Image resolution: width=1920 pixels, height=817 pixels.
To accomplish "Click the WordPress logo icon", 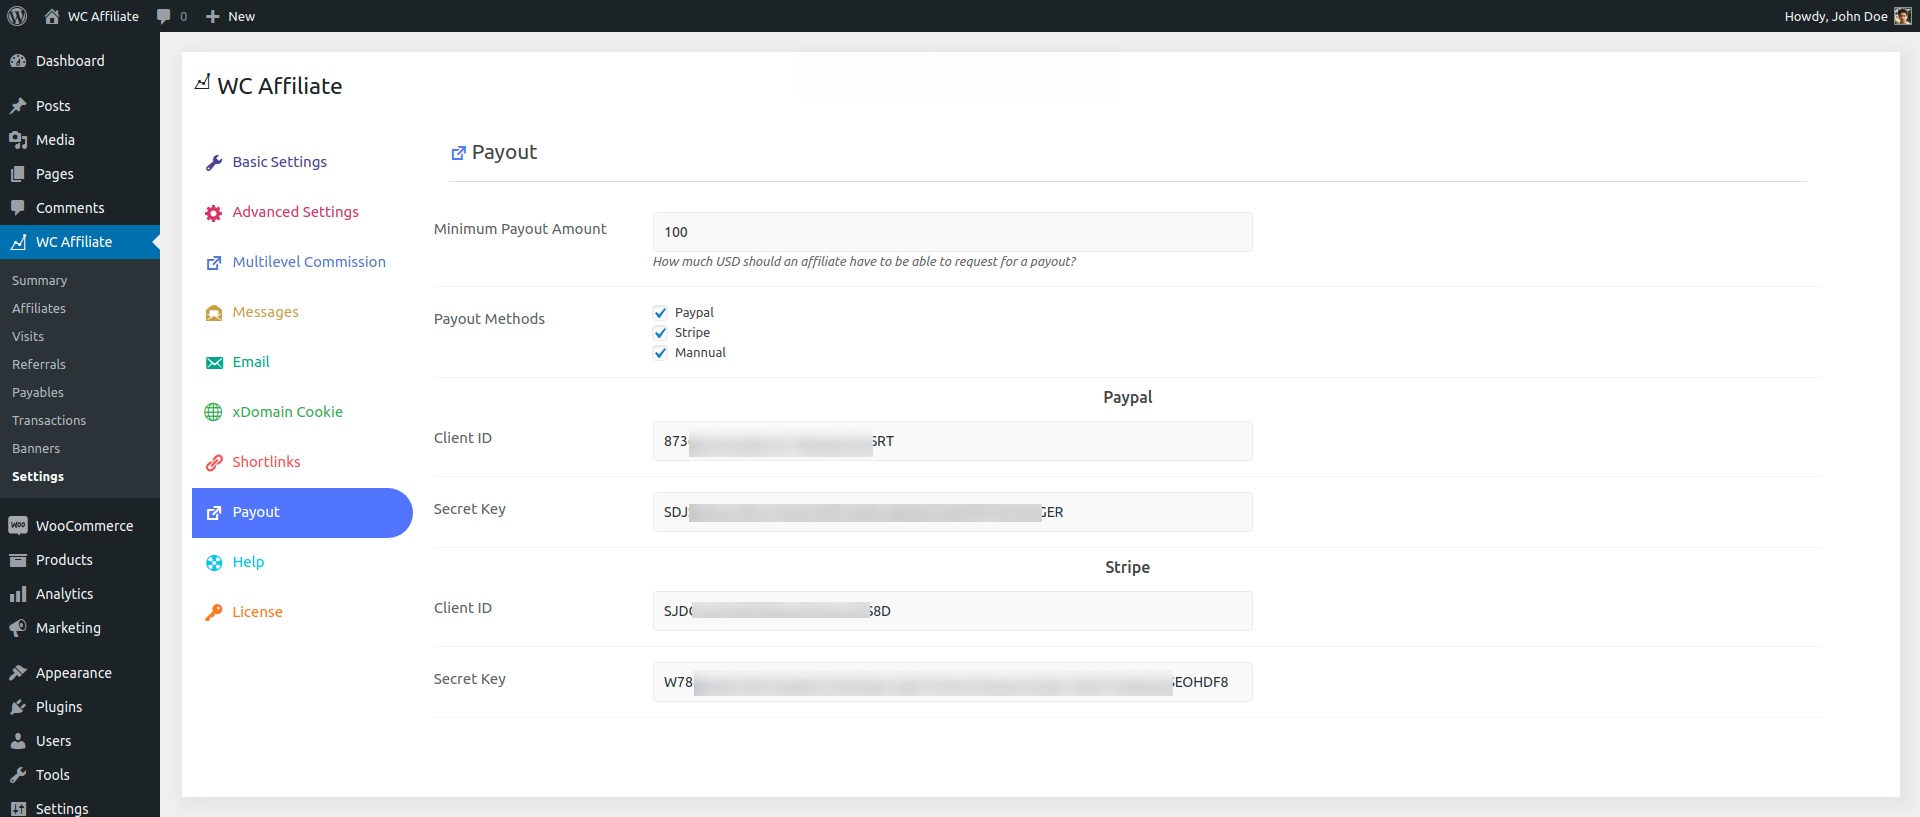I will pos(17,16).
